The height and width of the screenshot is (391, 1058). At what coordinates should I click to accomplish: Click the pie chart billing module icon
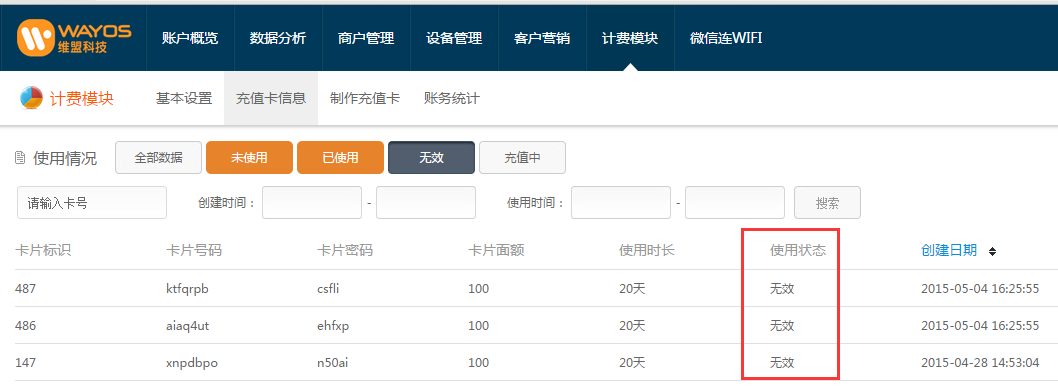[32, 99]
